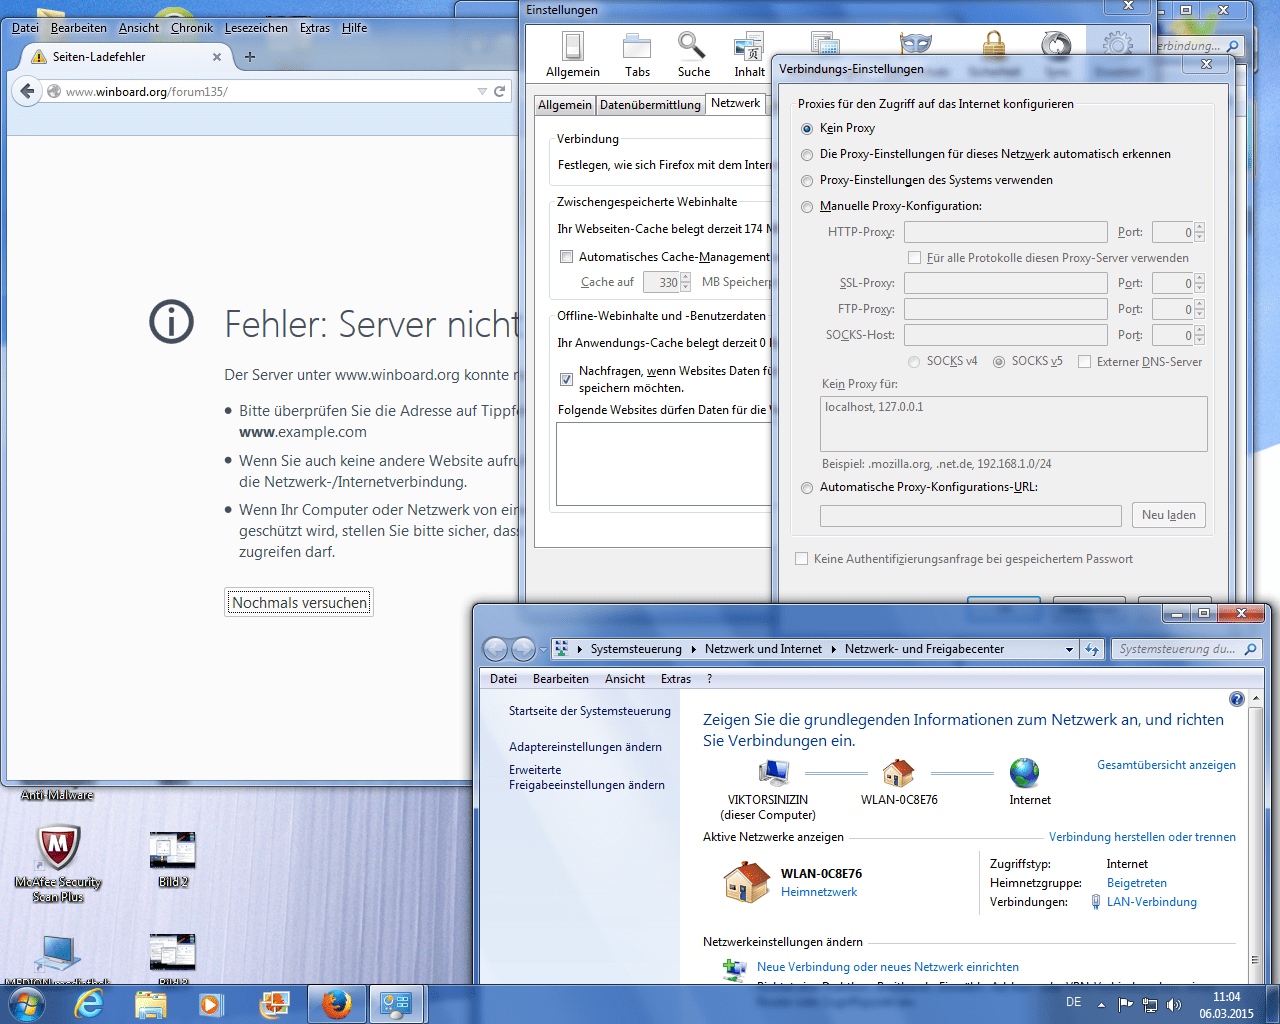
Task: Open Adaptereinstellungen ändern link
Action: 585,747
